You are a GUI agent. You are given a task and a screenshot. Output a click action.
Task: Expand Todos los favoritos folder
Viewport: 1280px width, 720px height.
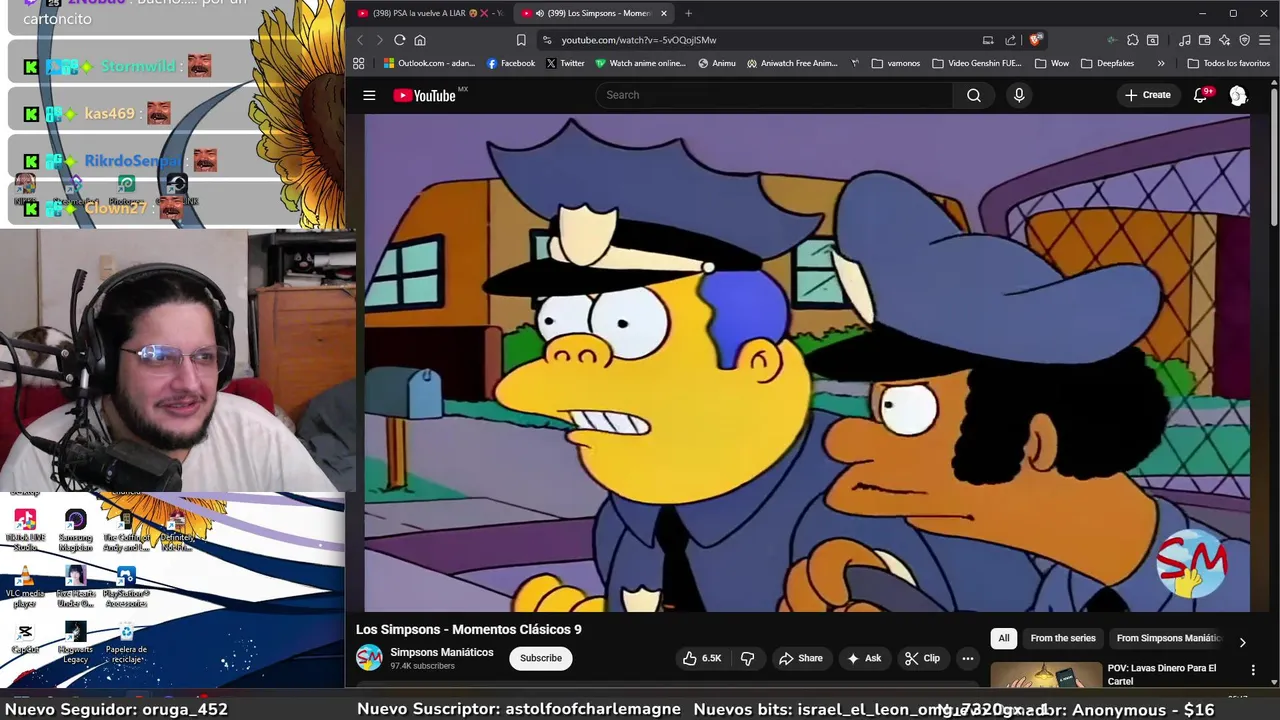1228,63
